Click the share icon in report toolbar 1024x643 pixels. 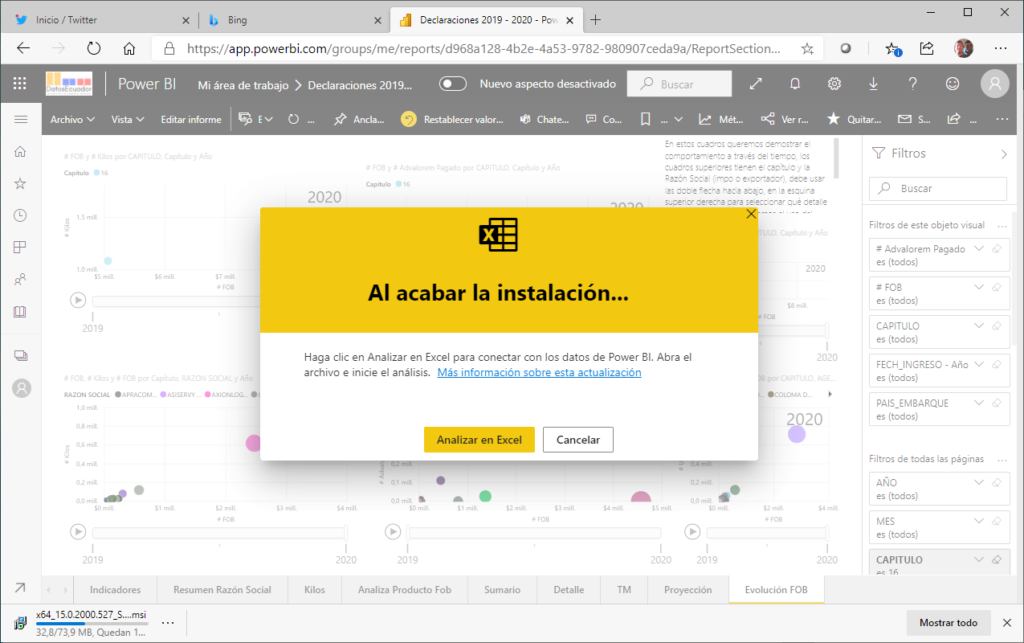[954, 119]
